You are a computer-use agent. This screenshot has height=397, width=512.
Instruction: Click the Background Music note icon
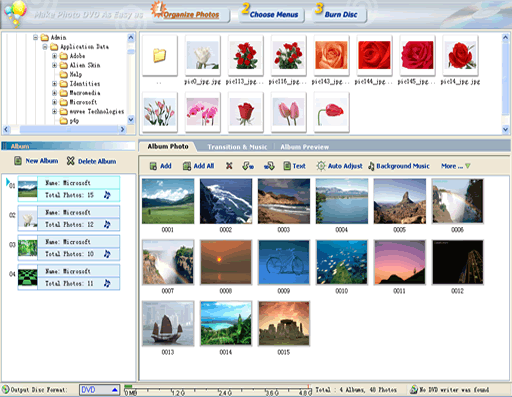[x=371, y=166]
